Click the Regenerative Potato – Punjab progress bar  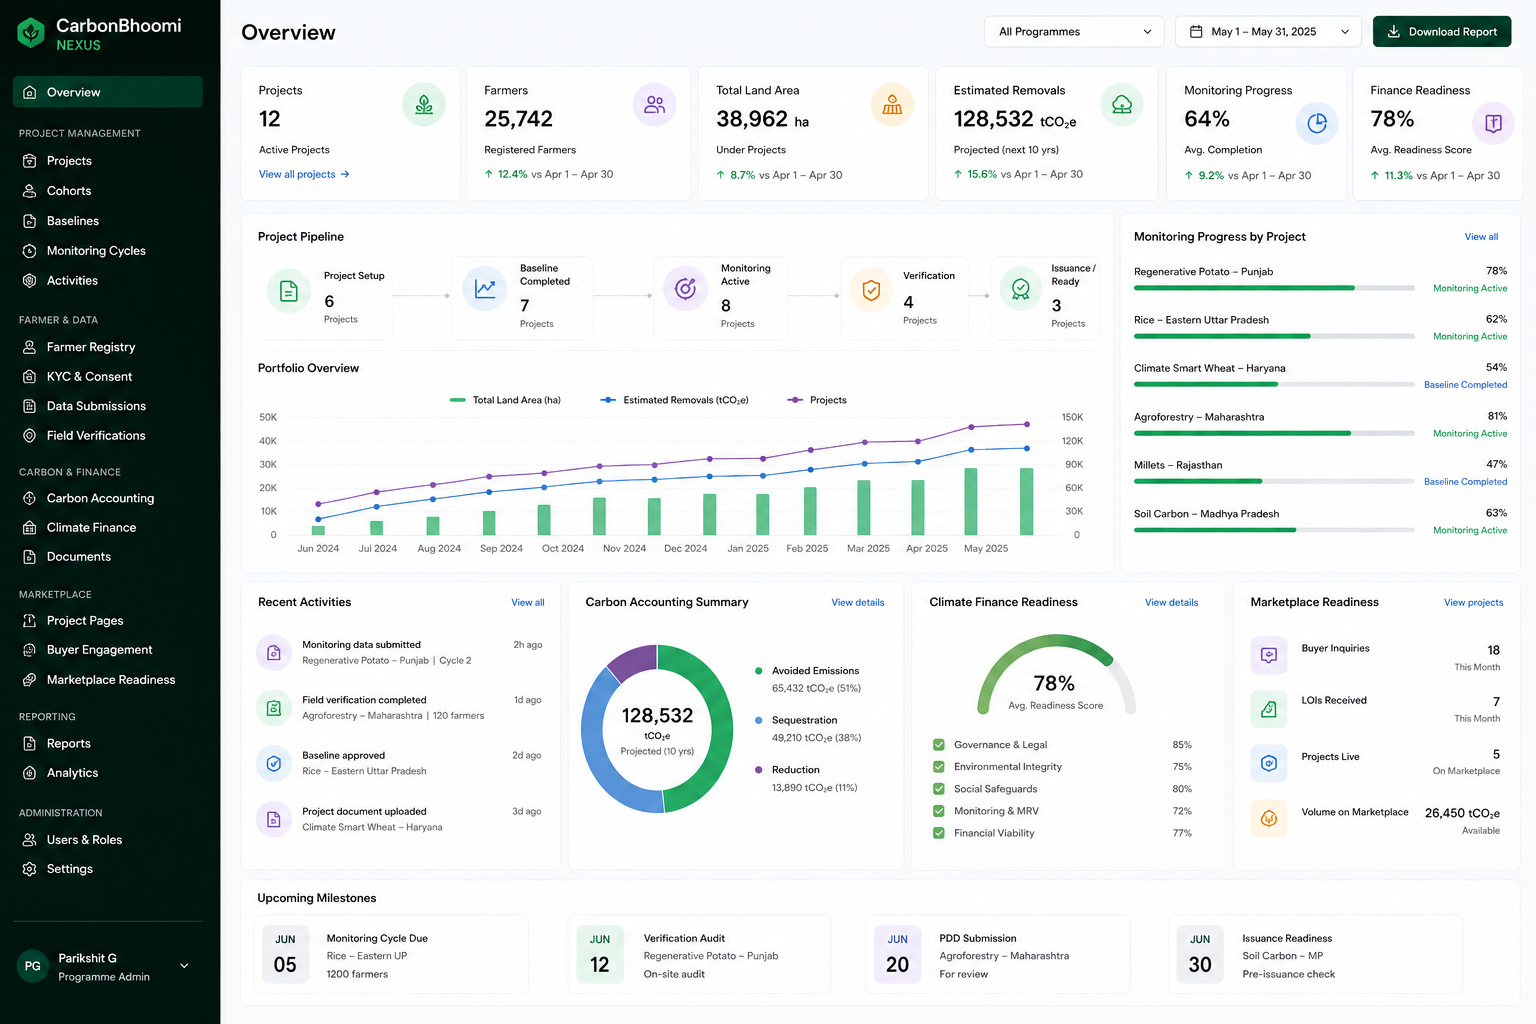tap(1274, 288)
